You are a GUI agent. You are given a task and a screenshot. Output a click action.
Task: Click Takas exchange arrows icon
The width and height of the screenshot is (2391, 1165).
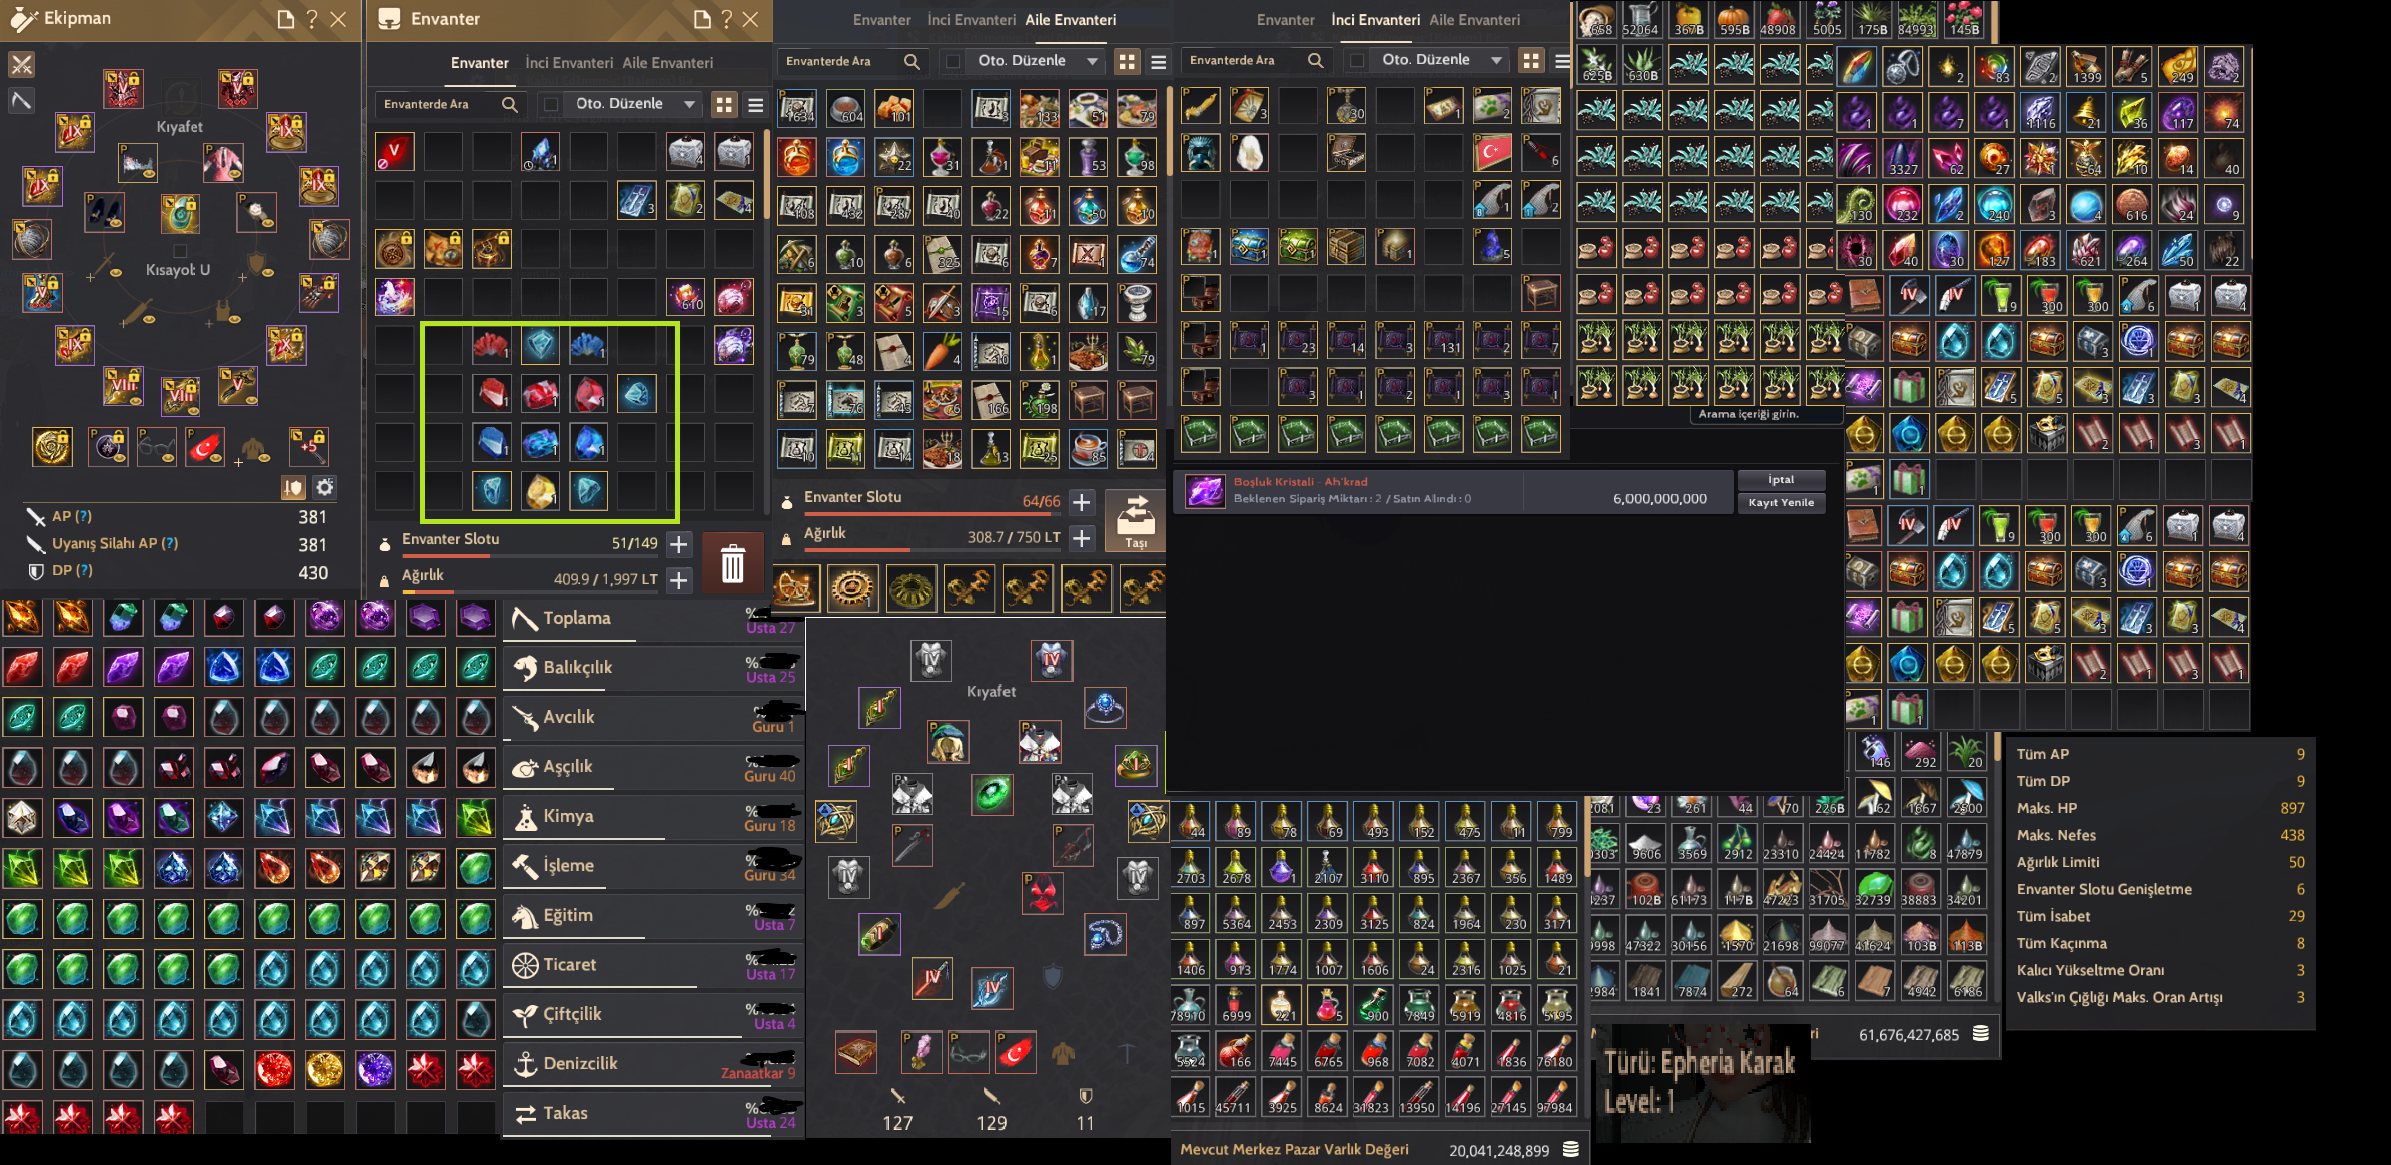(x=525, y=1114)
